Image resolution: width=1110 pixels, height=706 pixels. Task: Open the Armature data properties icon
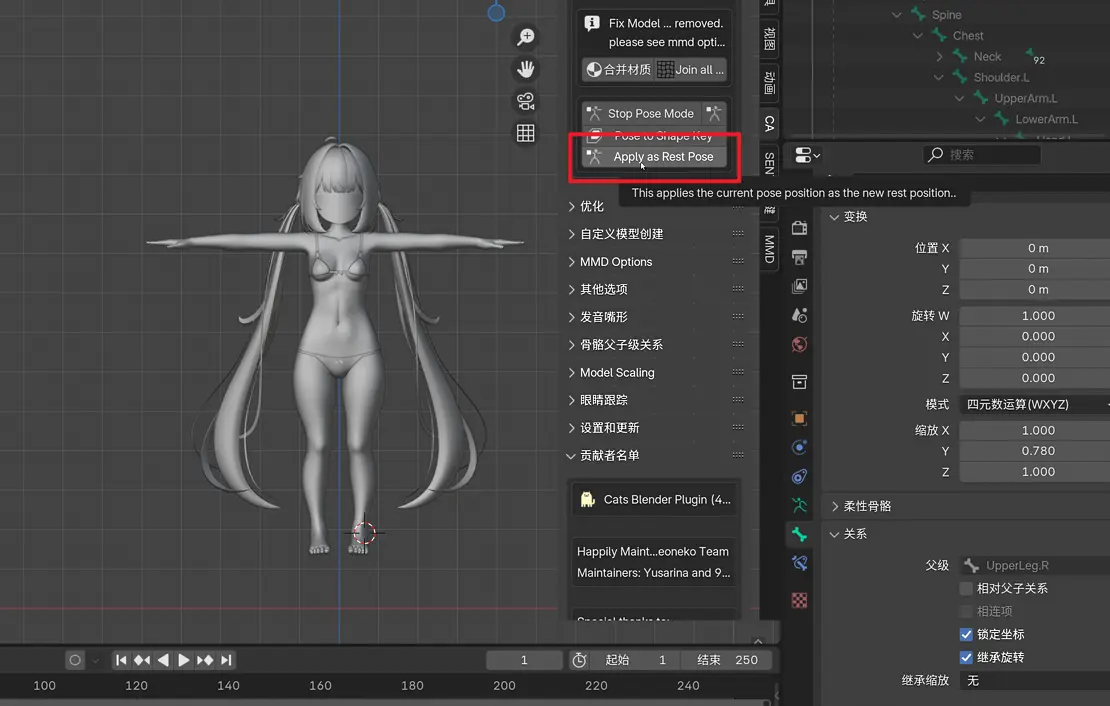tap(799, 505)
